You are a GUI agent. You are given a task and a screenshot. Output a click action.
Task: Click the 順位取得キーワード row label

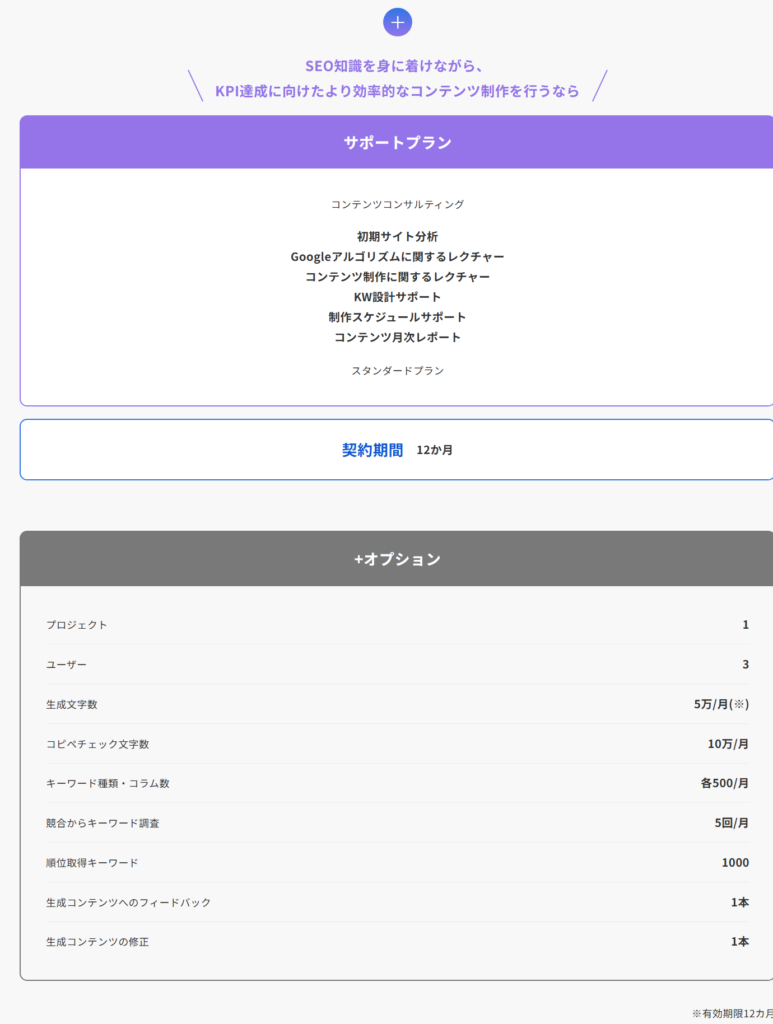coord(92,863)
